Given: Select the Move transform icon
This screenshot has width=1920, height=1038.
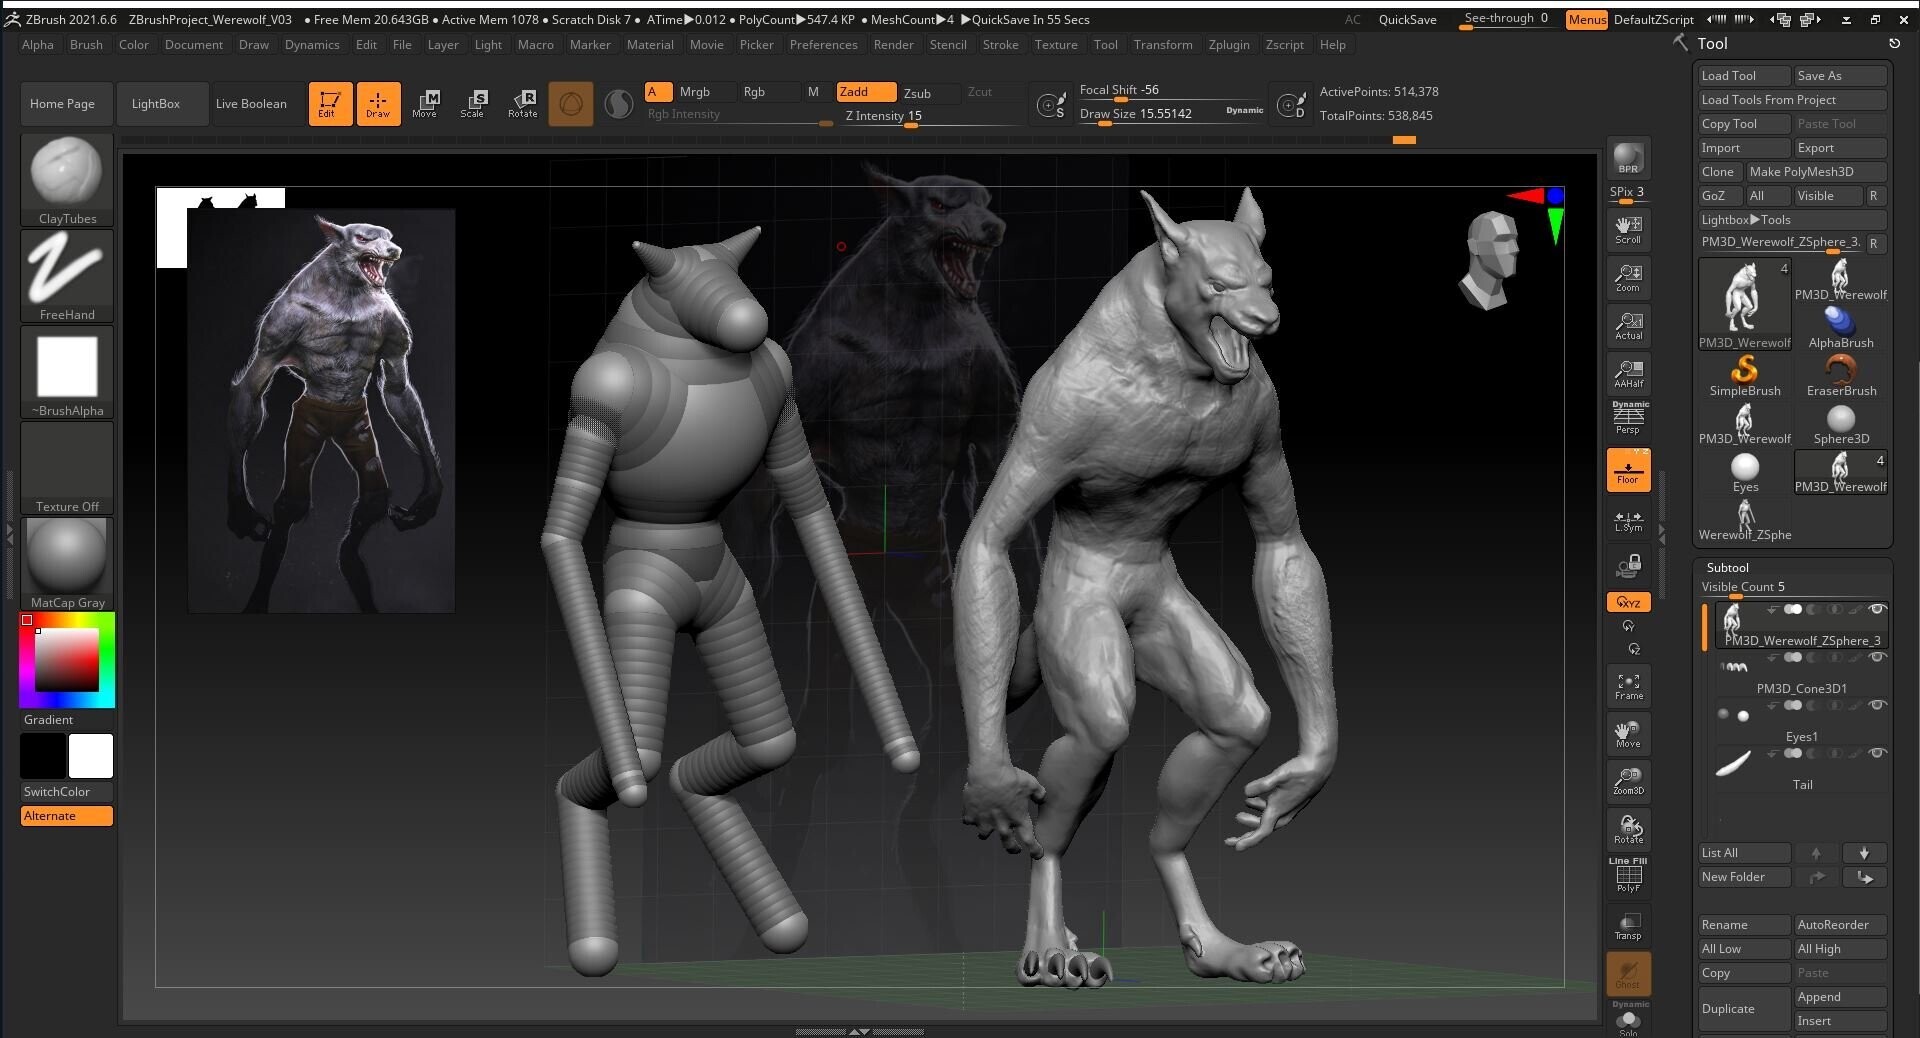Looking at the screenshot, I should (x=426, y=104).
